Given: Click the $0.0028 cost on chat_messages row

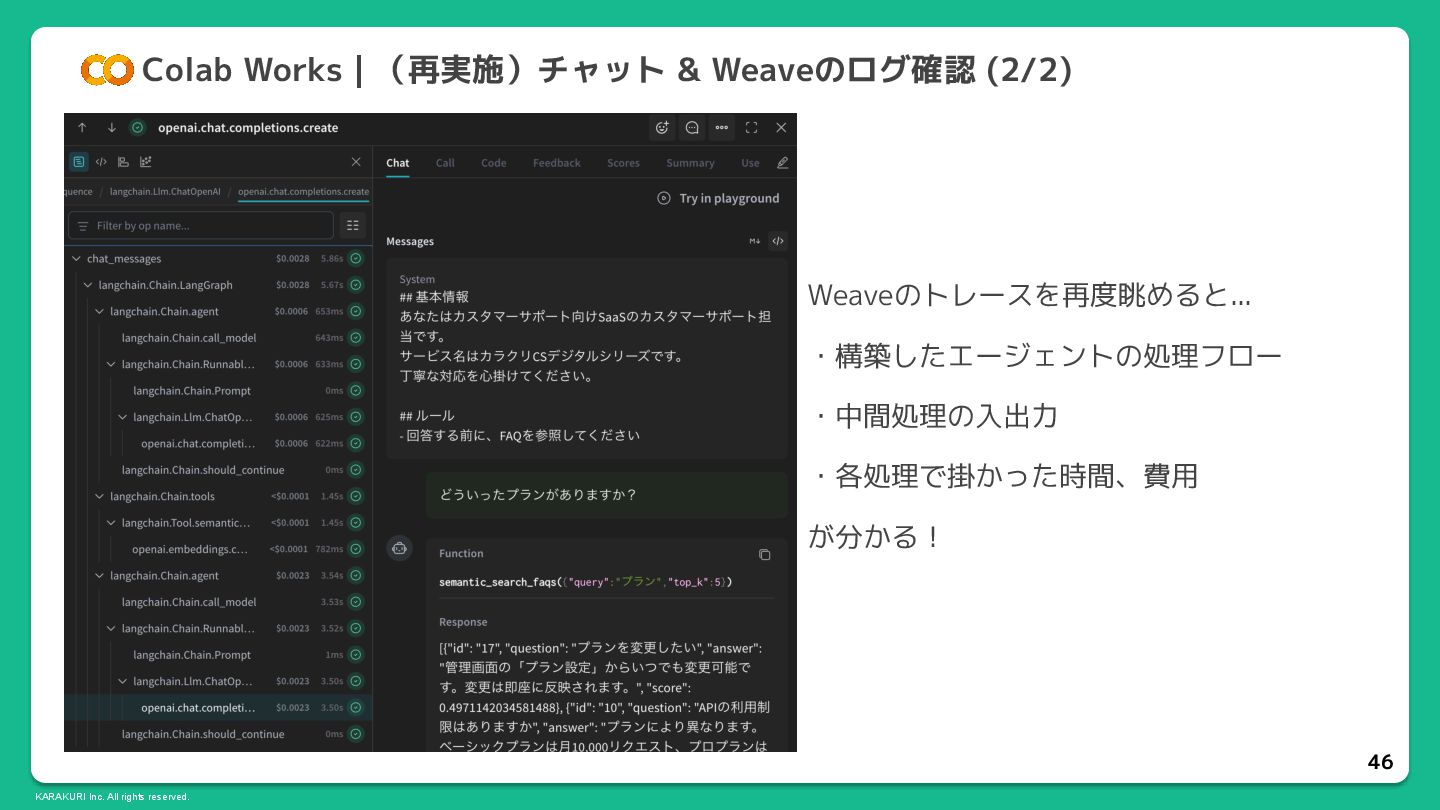Looking at the screenshot, I should coord(293,259).
